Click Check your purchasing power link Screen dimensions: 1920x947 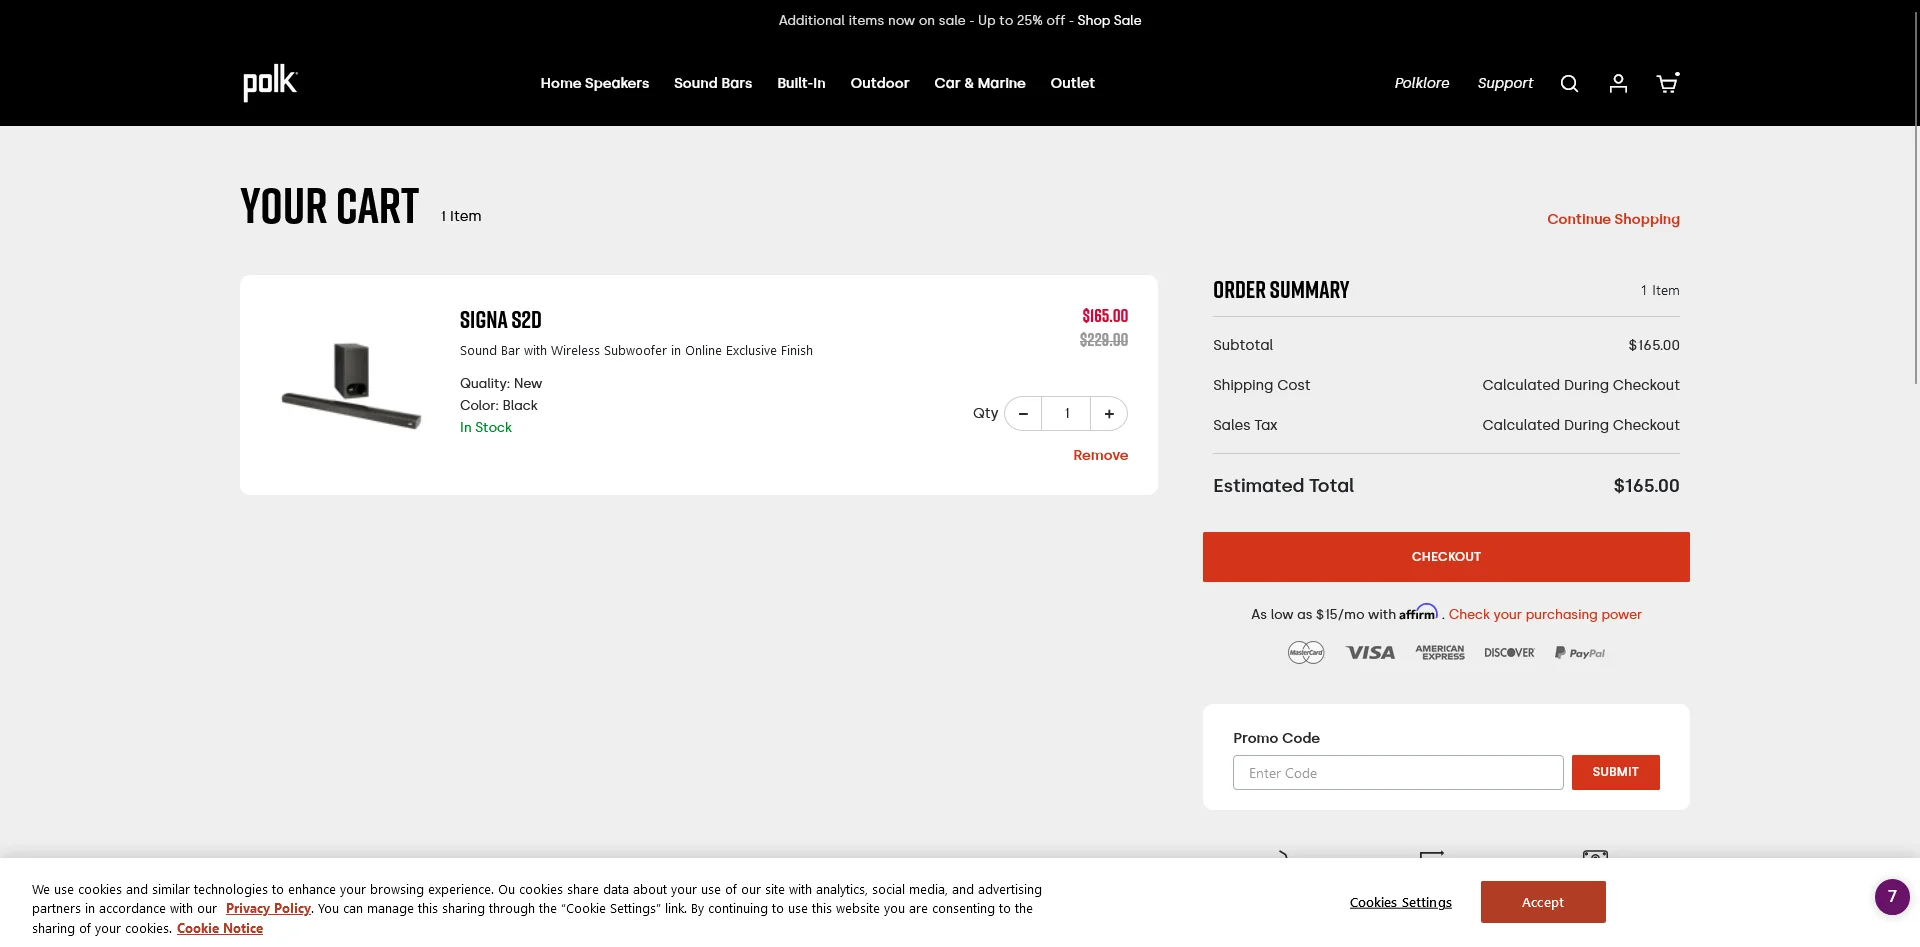click(x=1545, y=614)
